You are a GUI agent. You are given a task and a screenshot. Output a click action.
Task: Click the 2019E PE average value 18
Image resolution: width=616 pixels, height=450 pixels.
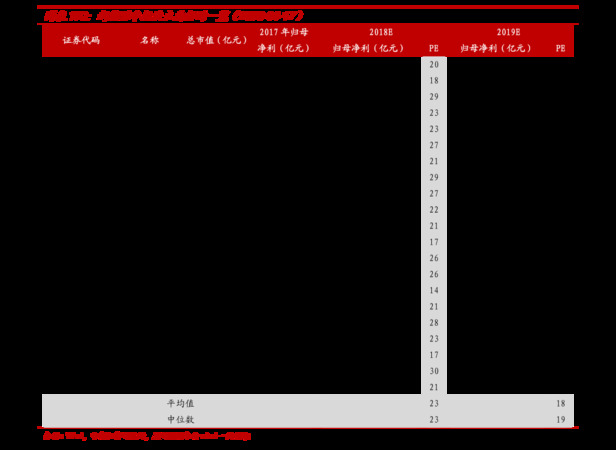pos(560,404)
